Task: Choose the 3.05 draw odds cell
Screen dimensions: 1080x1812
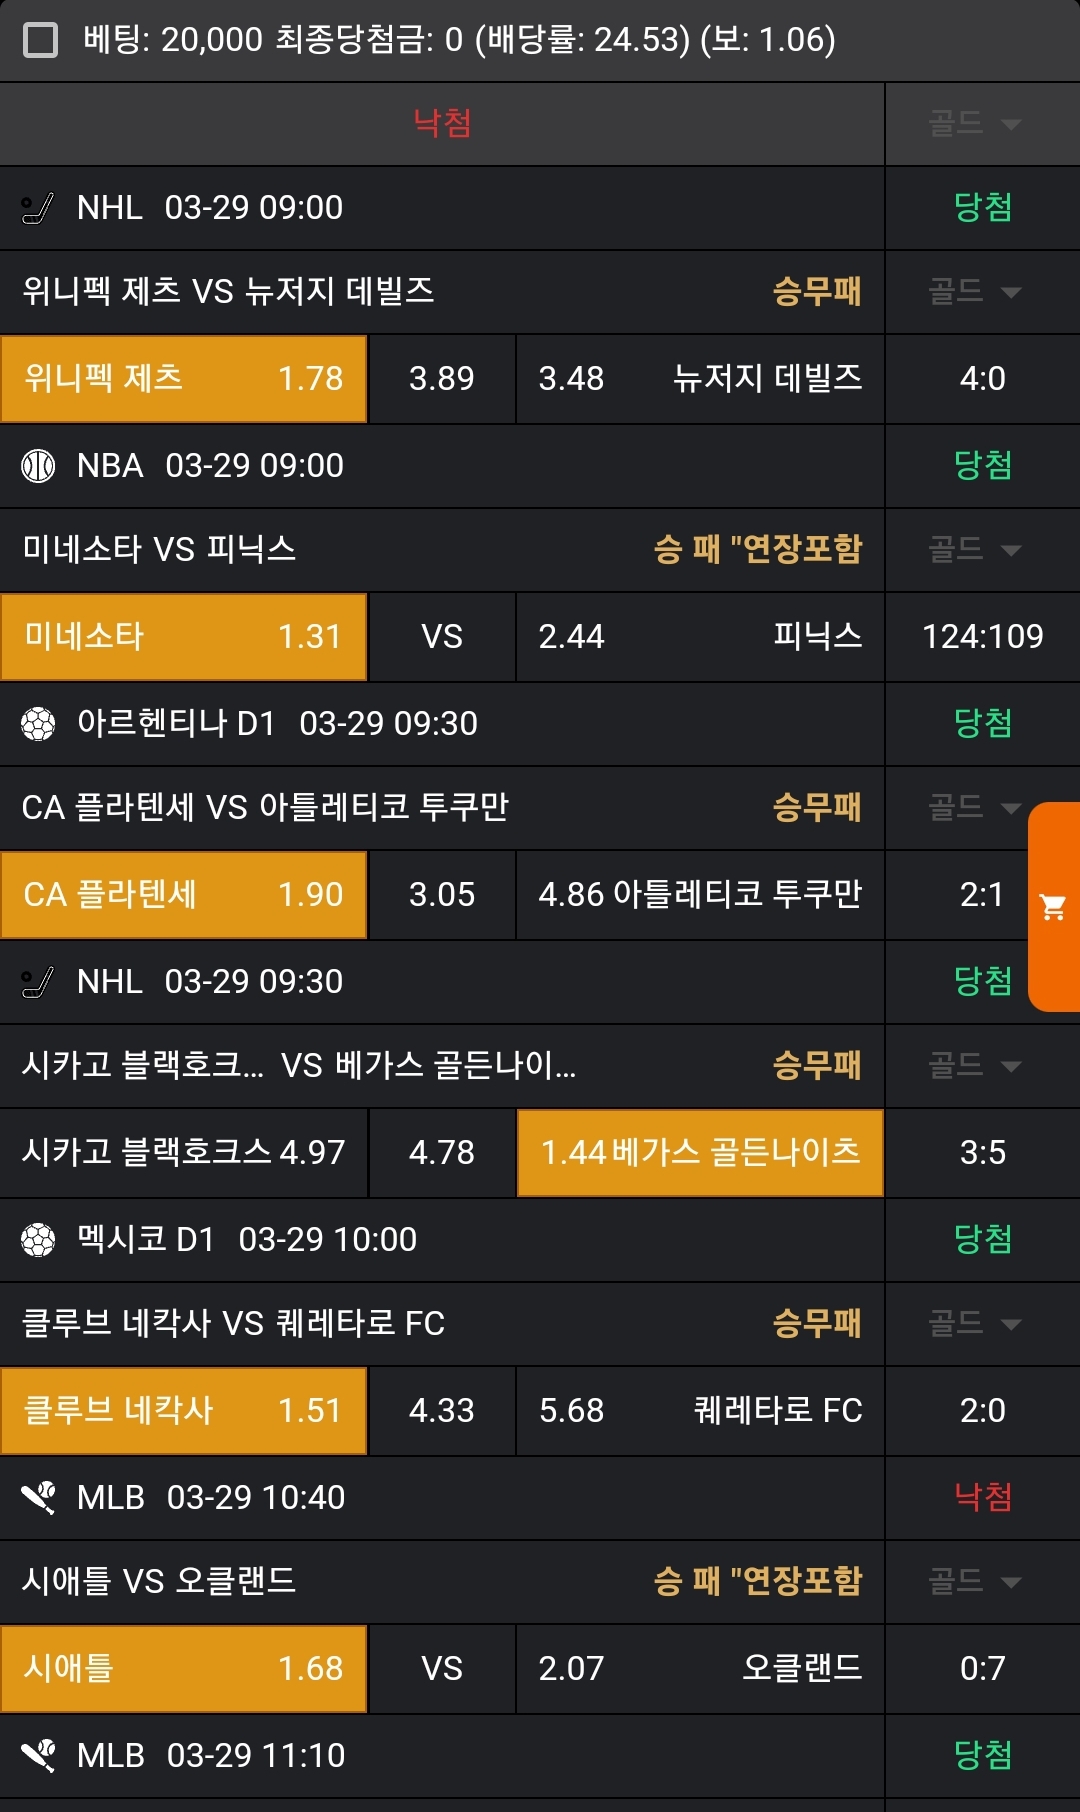Action: 442,895
